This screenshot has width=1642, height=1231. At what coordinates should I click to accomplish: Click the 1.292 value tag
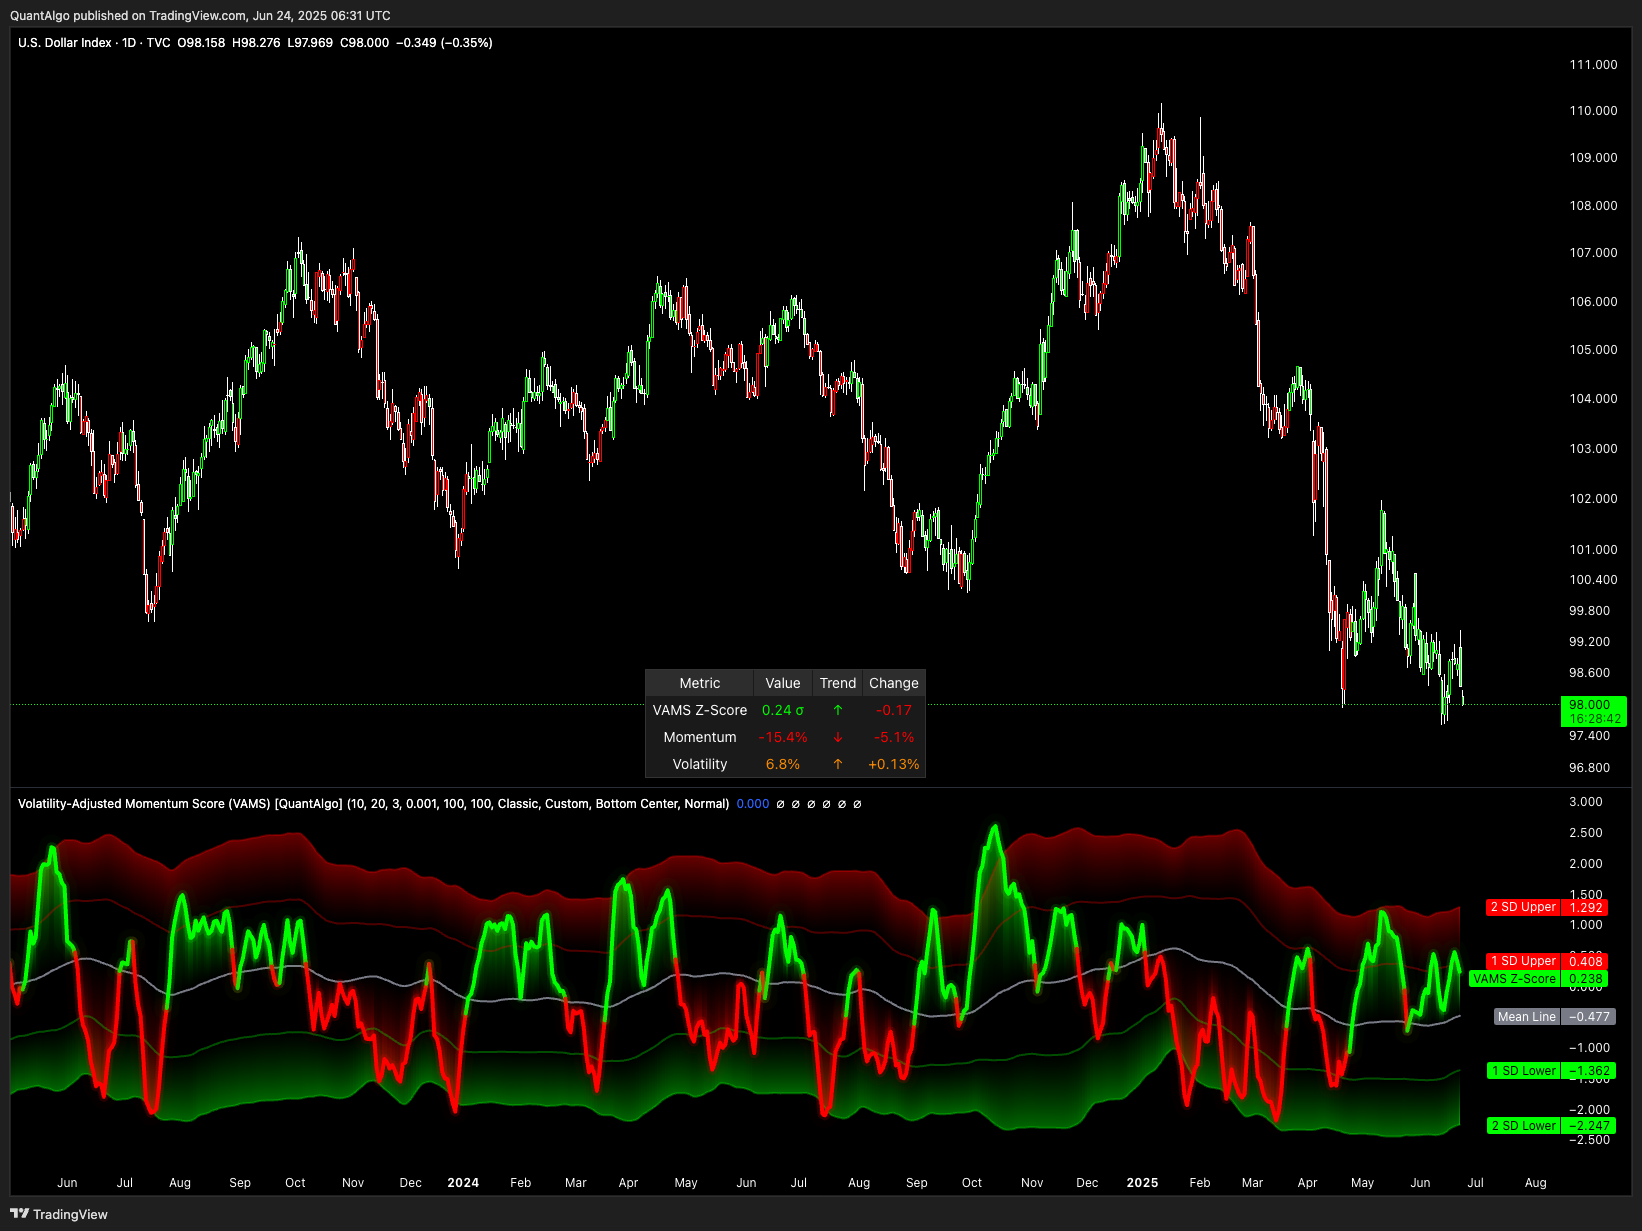[1586, 907]
